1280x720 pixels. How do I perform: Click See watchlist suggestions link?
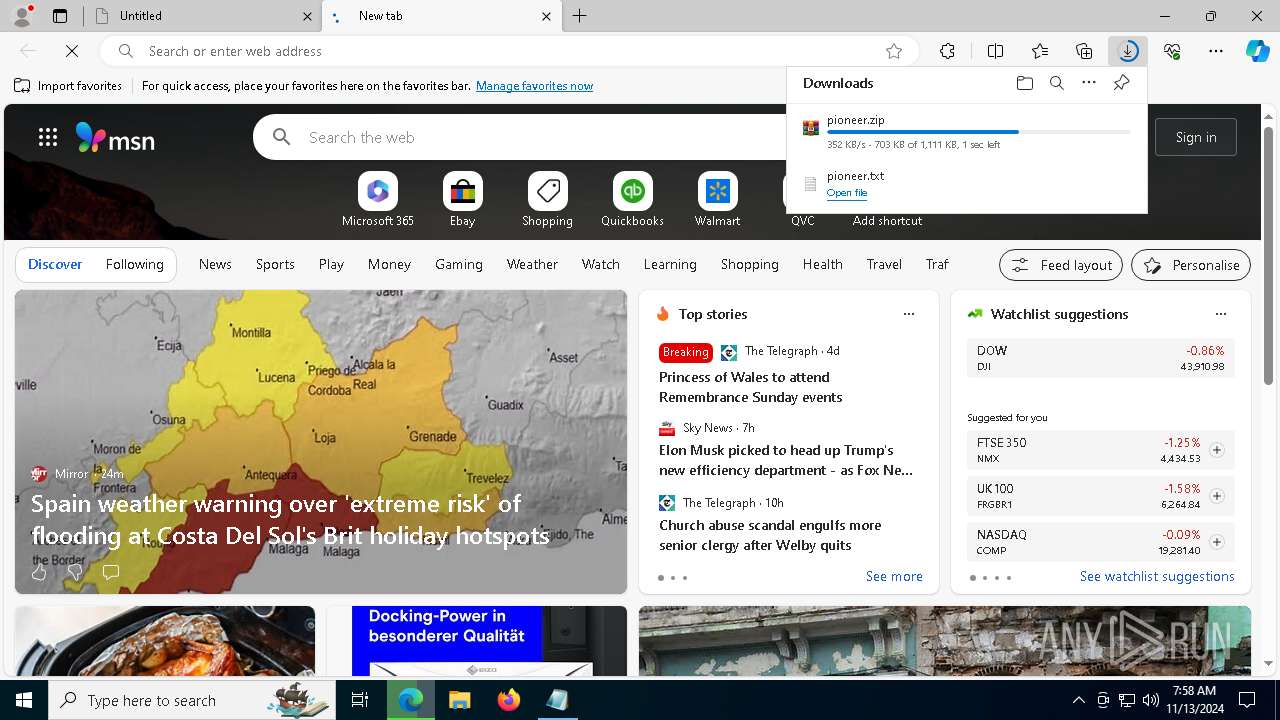point(1157,576)
